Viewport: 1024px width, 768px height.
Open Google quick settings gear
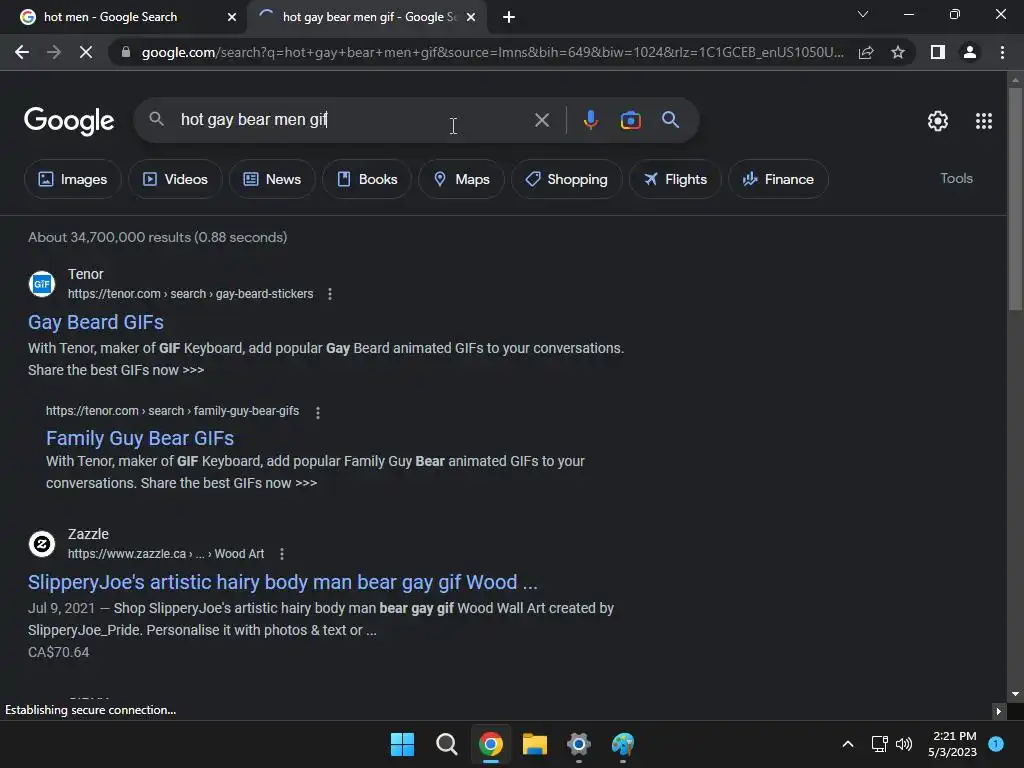tap(938, 121)
